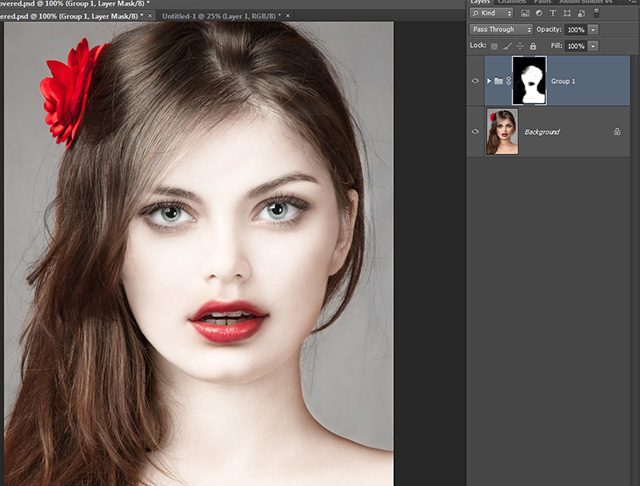Select the Group 1 layer mask thumbnail
Viewport: 640px width, 486px height.
point(529,81)
